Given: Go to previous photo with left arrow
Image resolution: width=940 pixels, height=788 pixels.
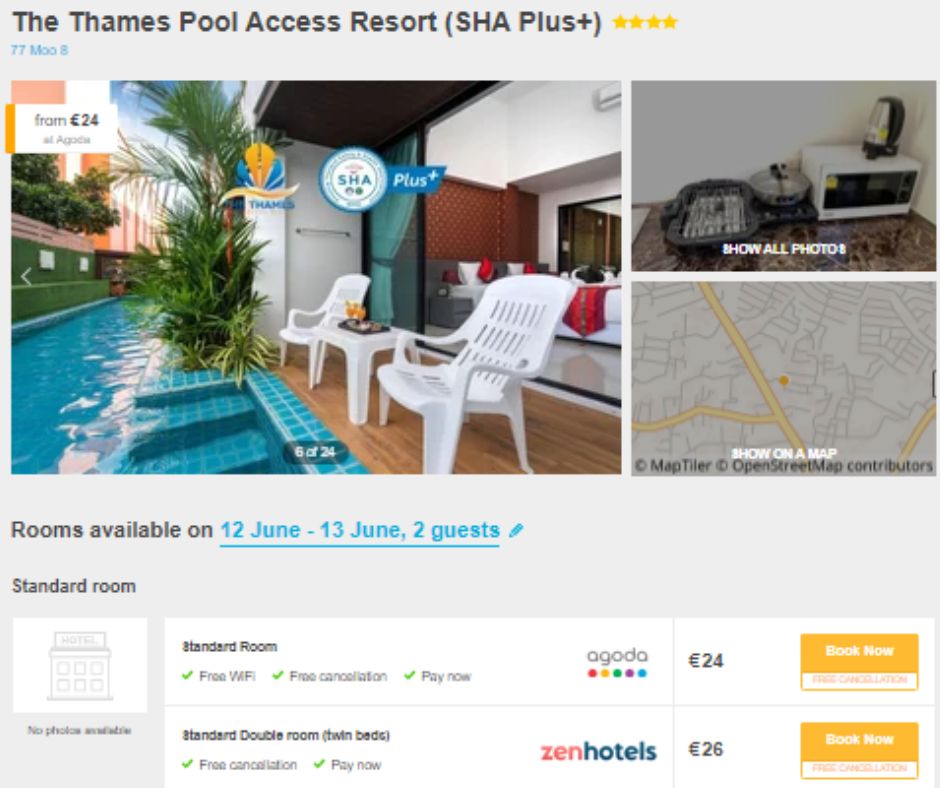Looking at the screenshot, I should point(26,276).
